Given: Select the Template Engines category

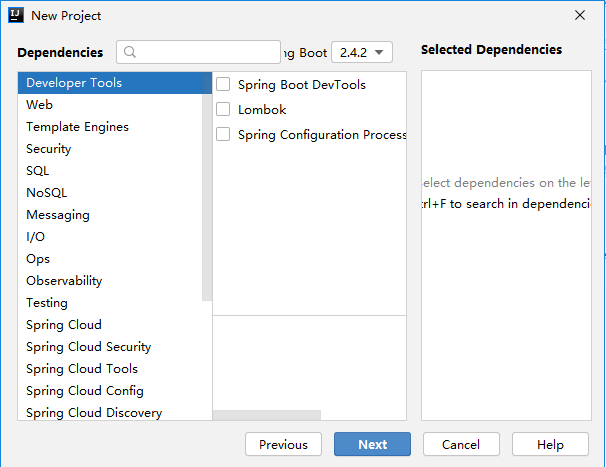Looking at the screenshot, I should [77, 127].
